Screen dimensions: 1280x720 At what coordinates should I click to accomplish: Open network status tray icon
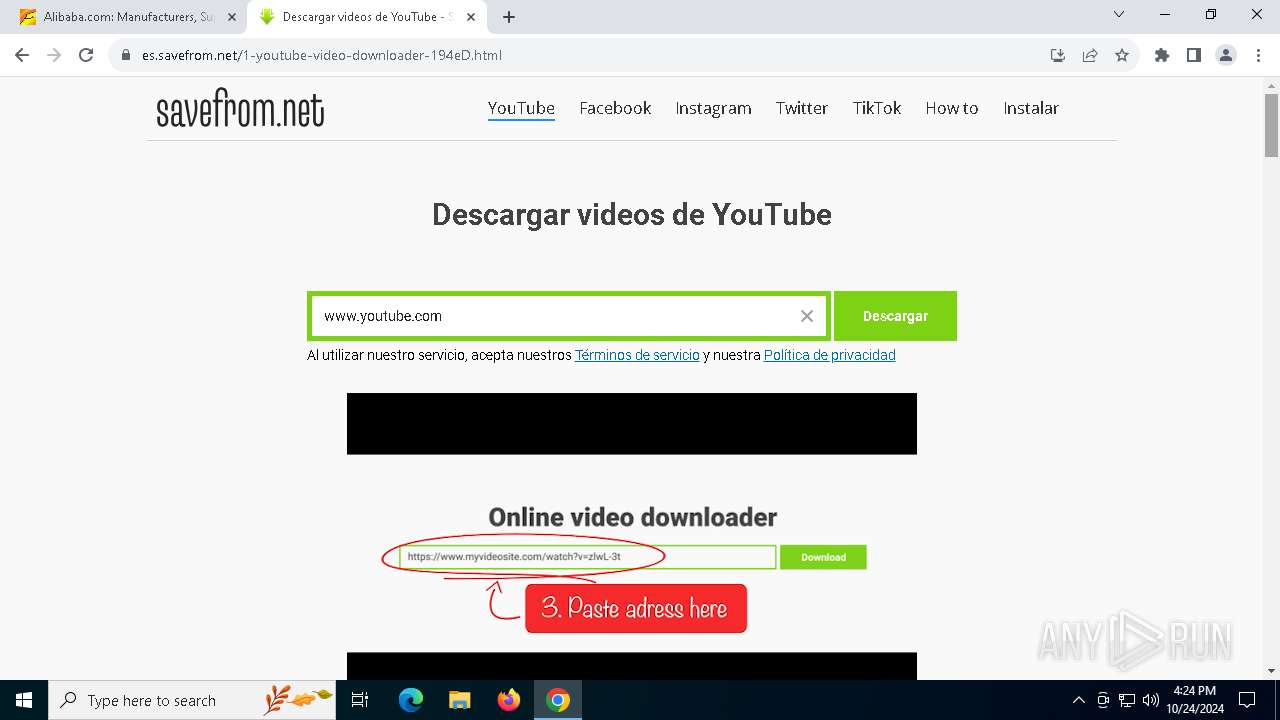point(1127,700)
